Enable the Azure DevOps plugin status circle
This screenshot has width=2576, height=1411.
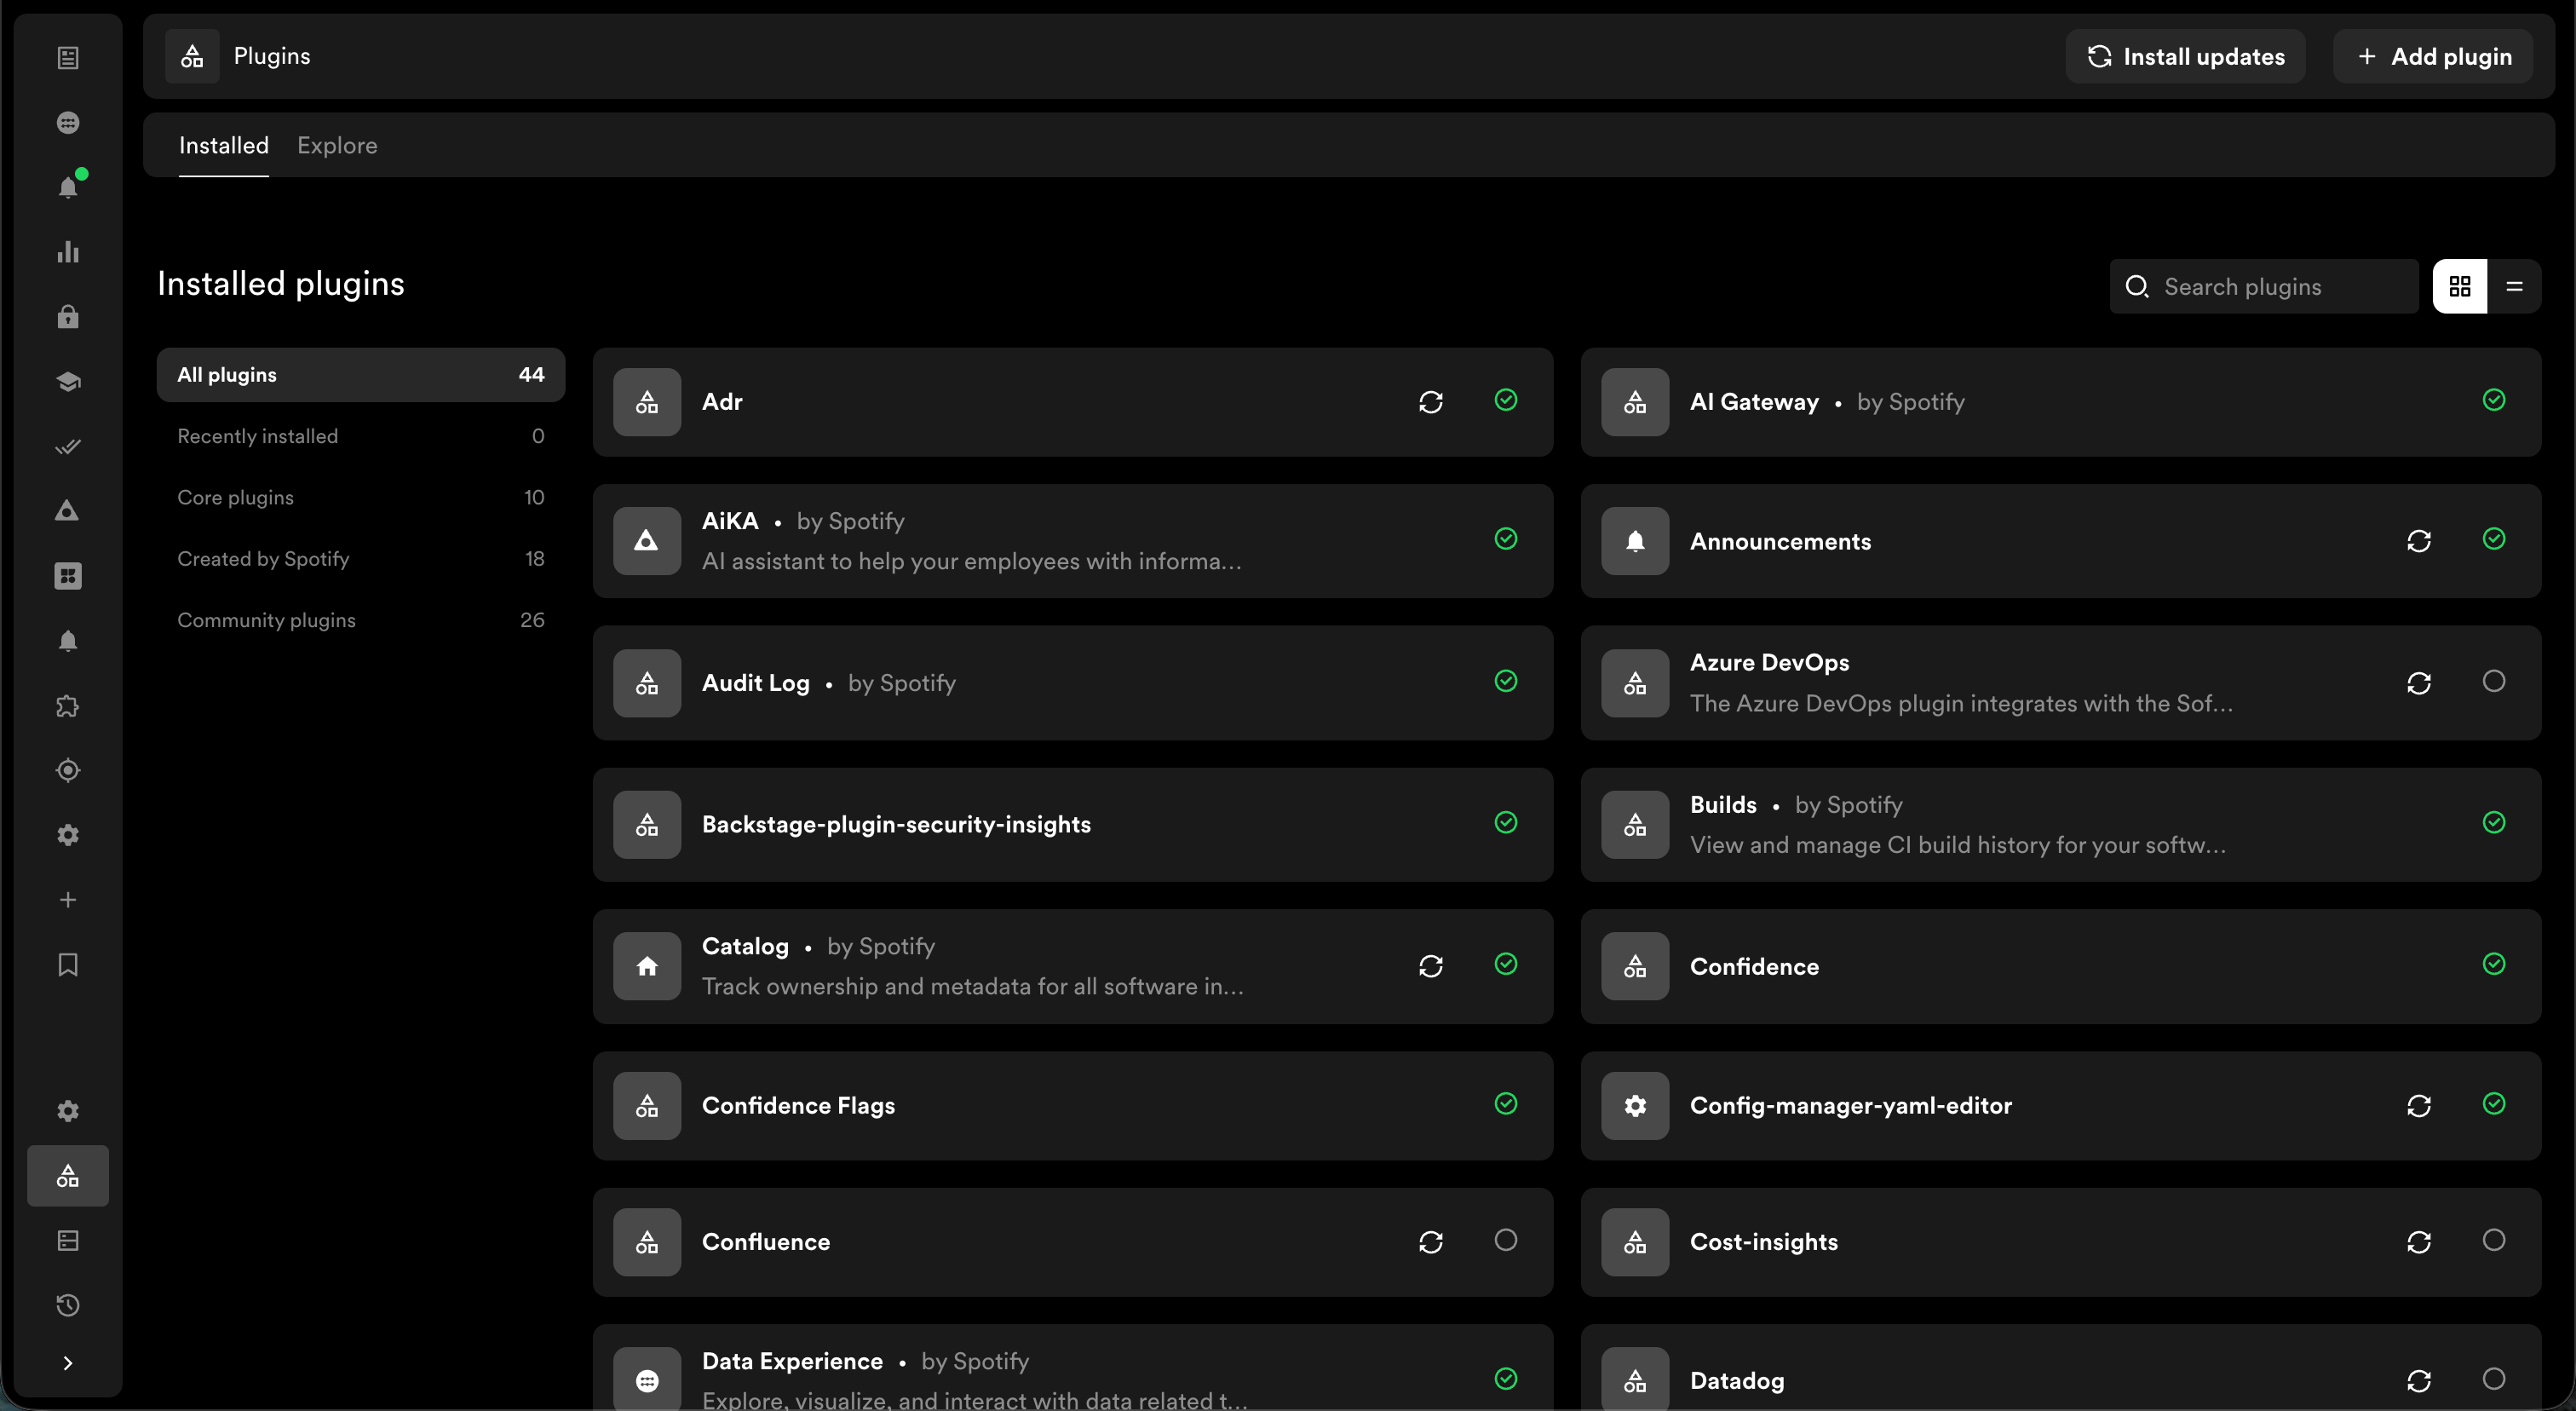pyautogui.click(x=2494, y=681)
